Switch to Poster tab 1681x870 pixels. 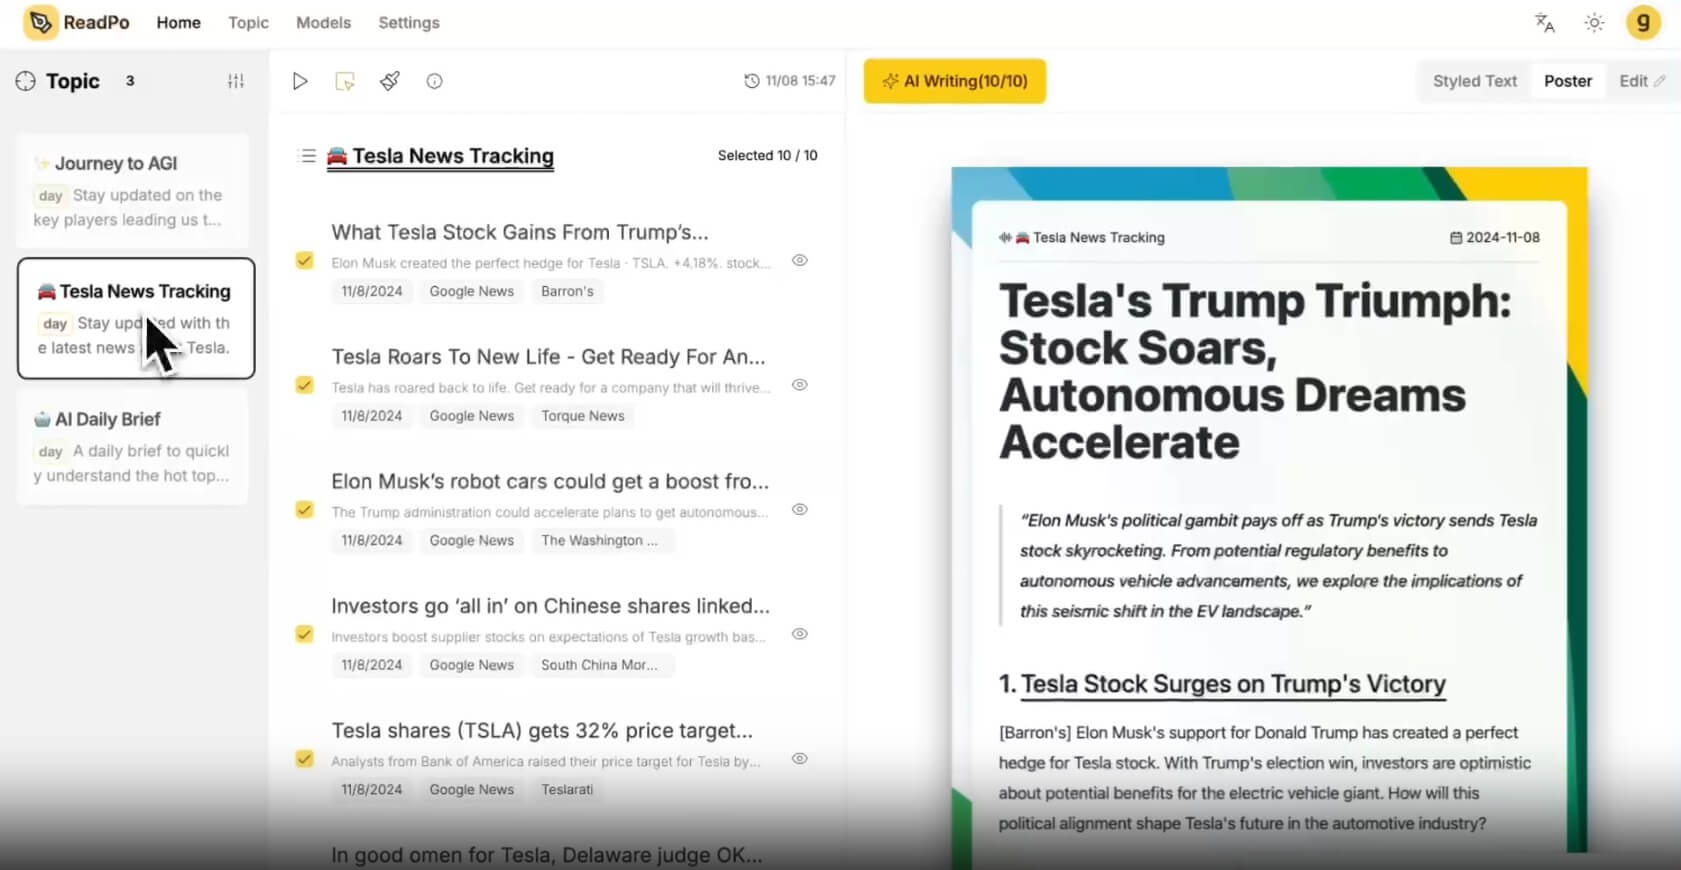click(x=1568, y=81)
